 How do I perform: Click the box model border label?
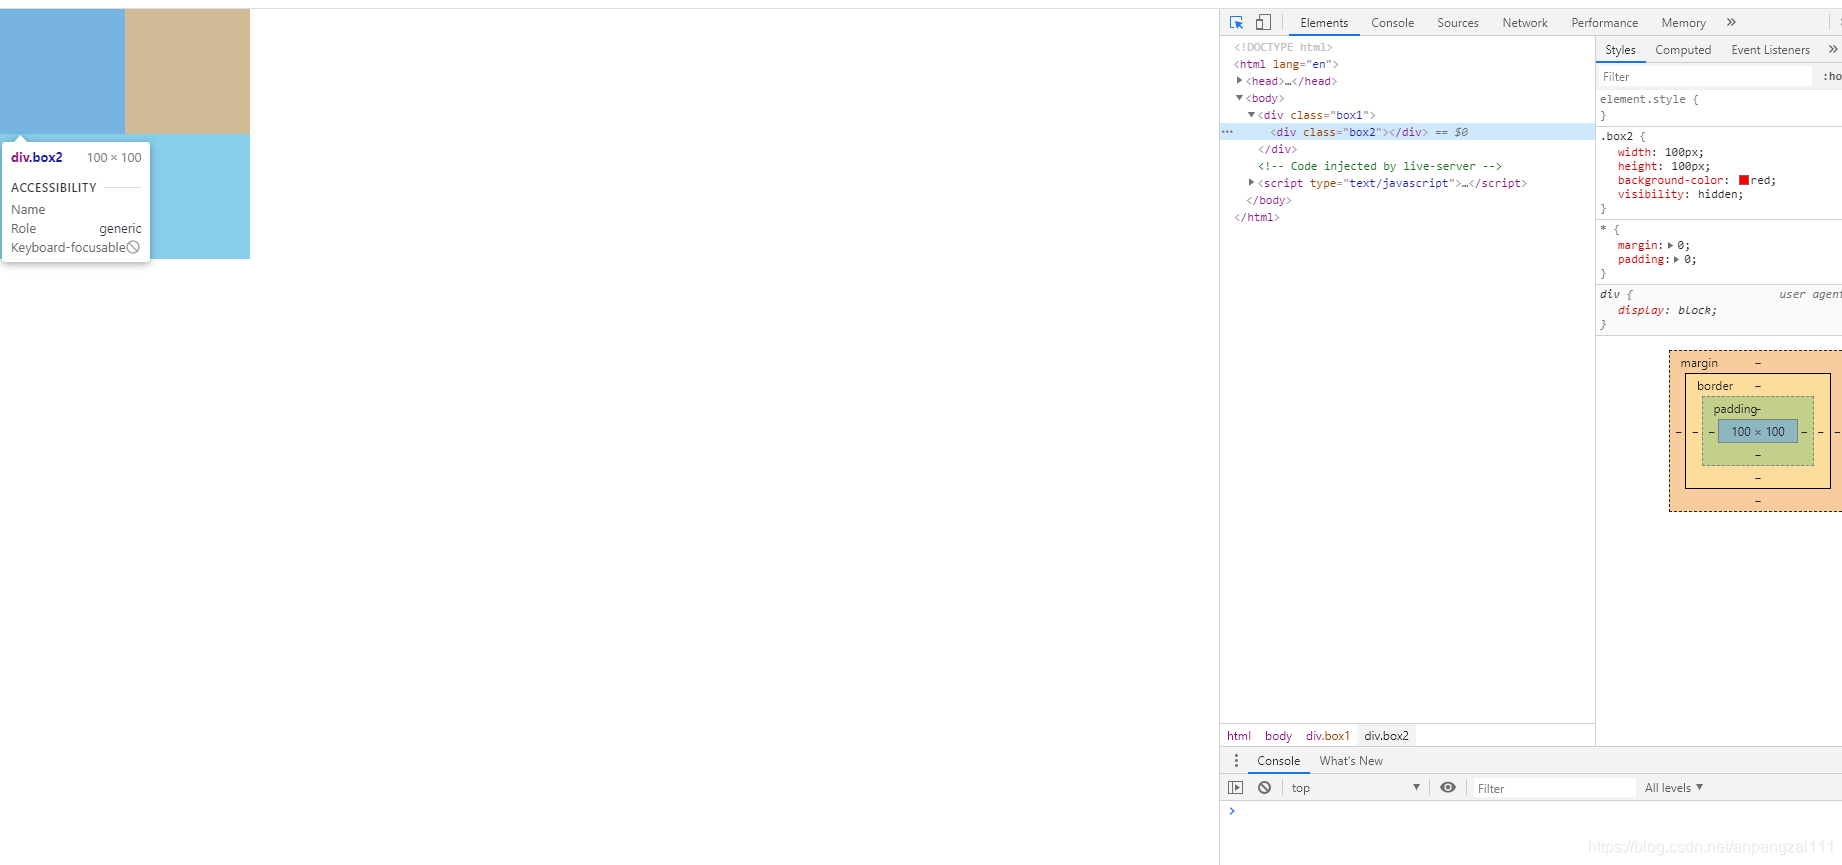1715,386
